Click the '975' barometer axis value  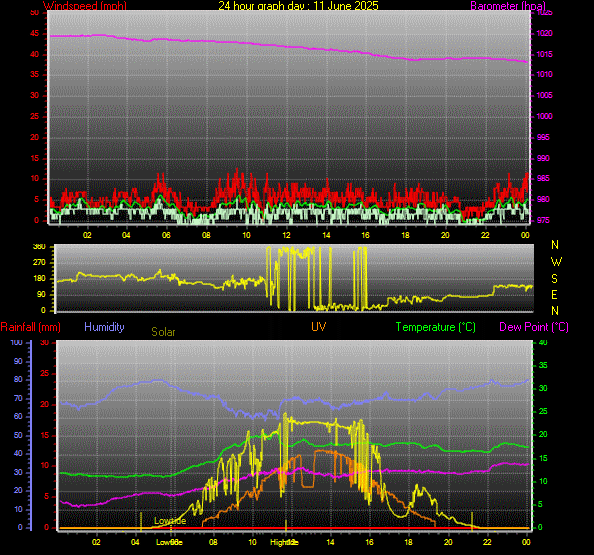point(543,220)
